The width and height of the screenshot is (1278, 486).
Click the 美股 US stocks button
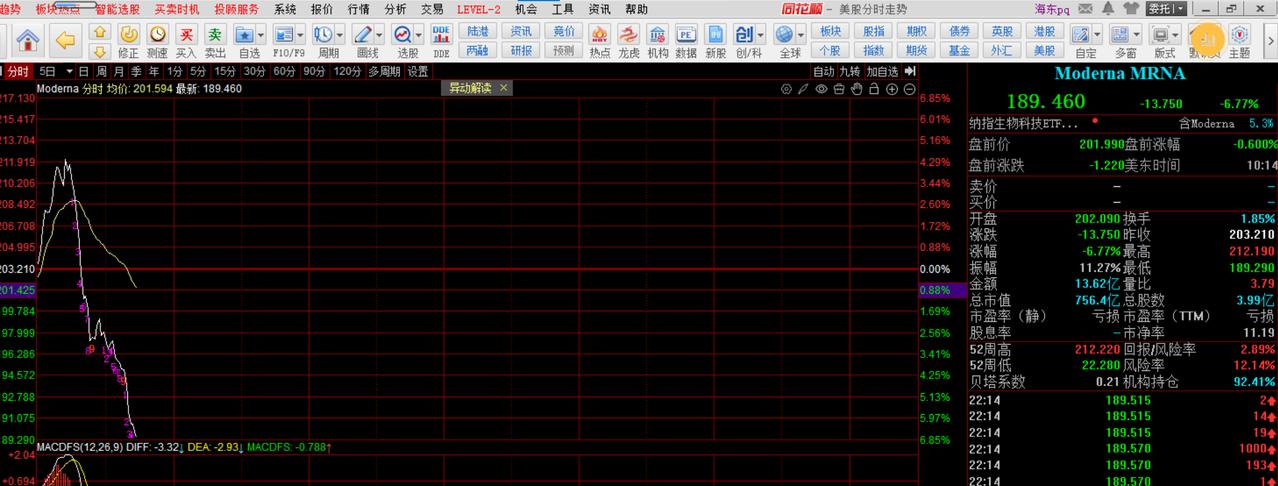pos(1044,50)
